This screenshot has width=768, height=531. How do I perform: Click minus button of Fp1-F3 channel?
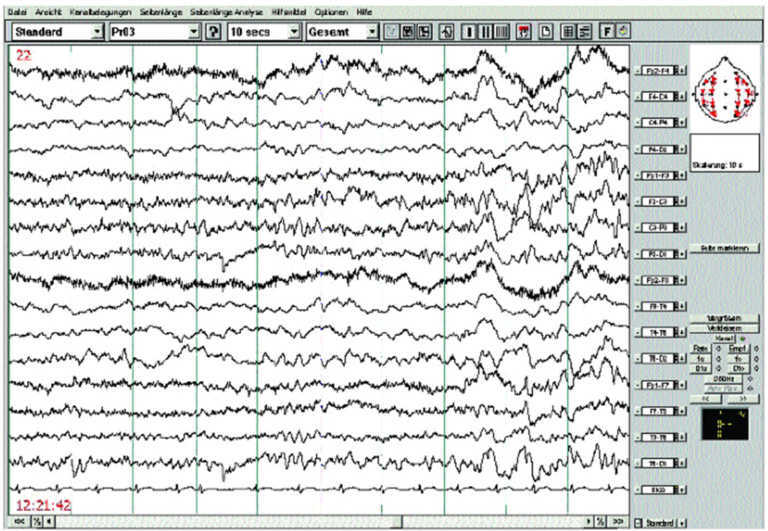[x=637, y=175]
